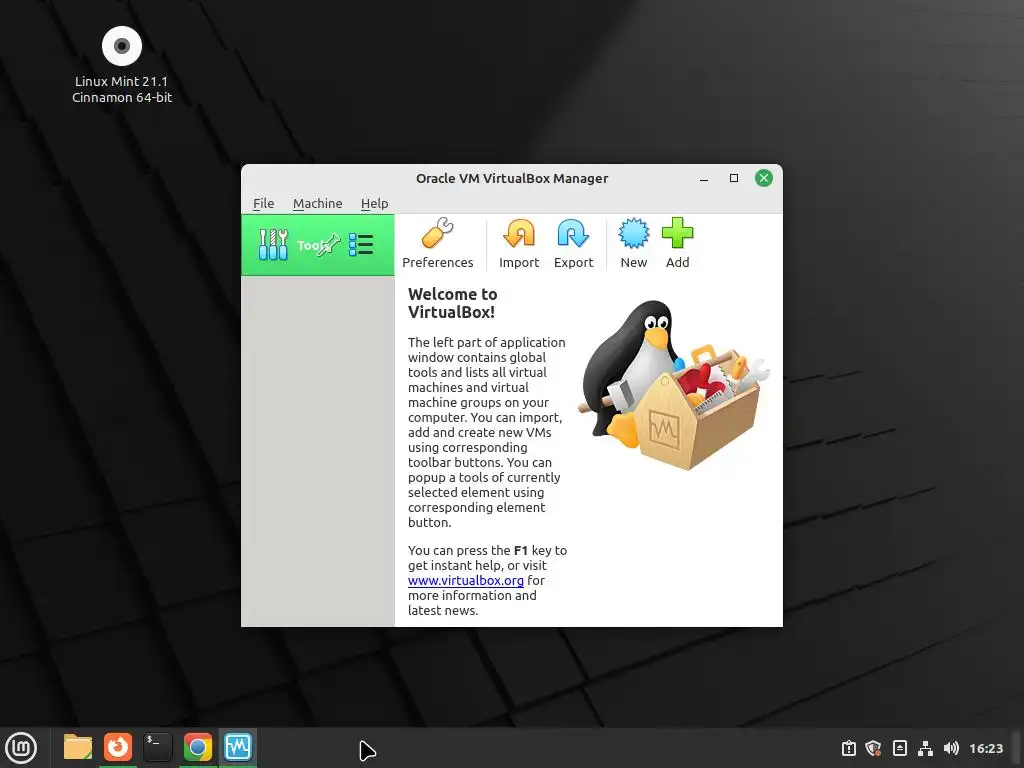Minimize the VirtualBox Manager window
This screenshot has width=1024, height=768.
pyautogui.click(x=703, y=178)
